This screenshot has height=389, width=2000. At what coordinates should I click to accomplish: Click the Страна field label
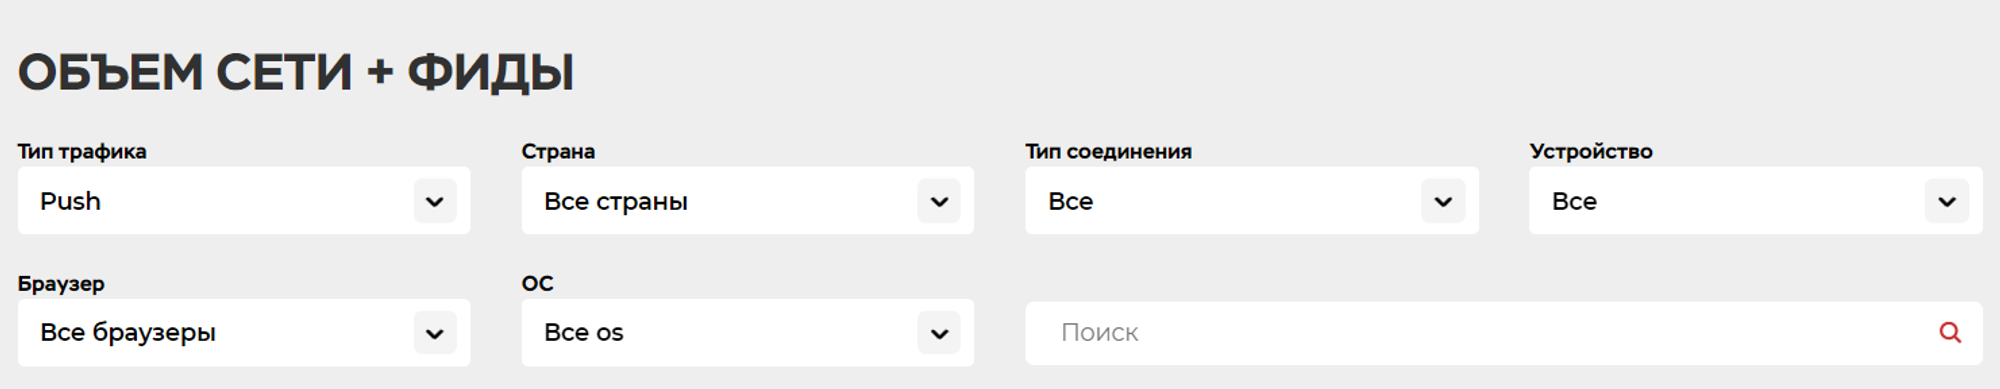[558, 151]
